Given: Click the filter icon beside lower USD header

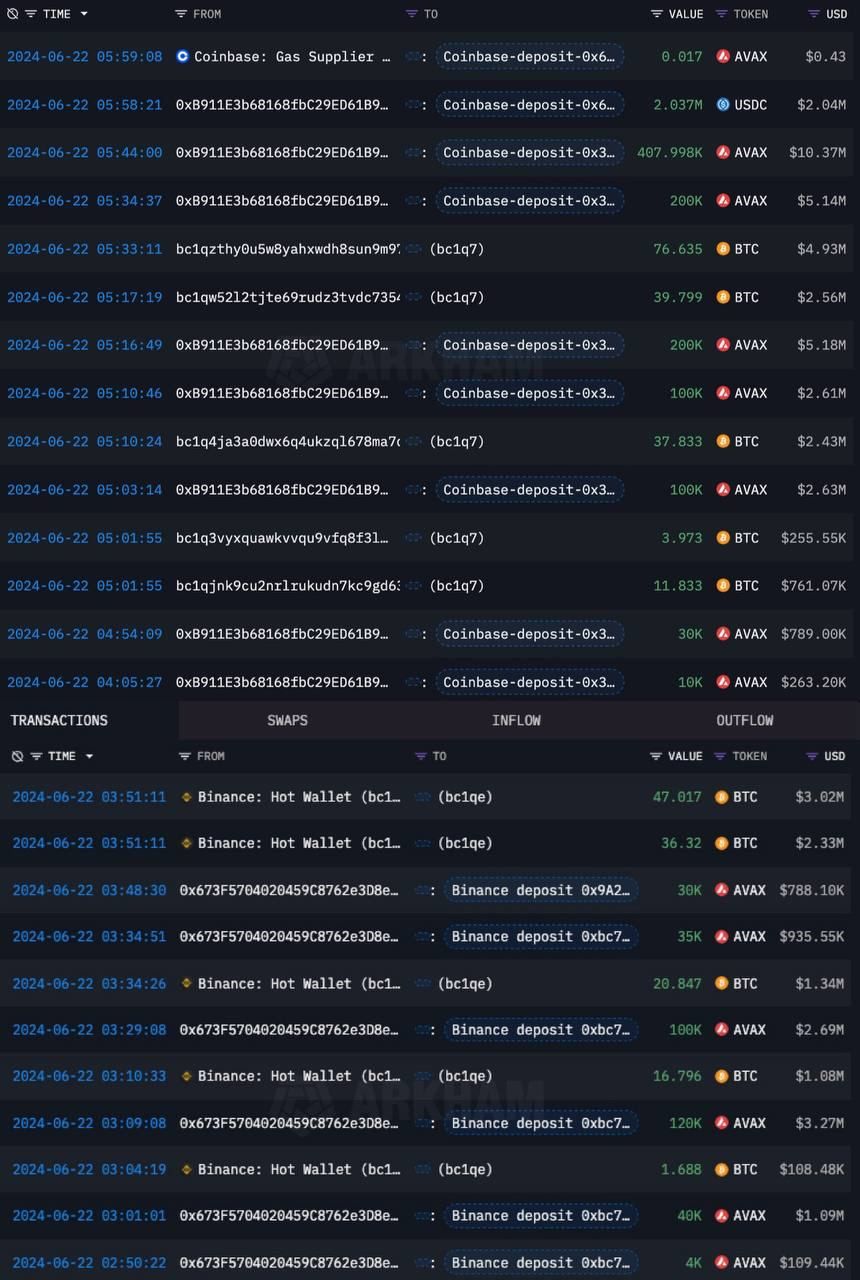Looking at the screenshot, I should point(813,756).
